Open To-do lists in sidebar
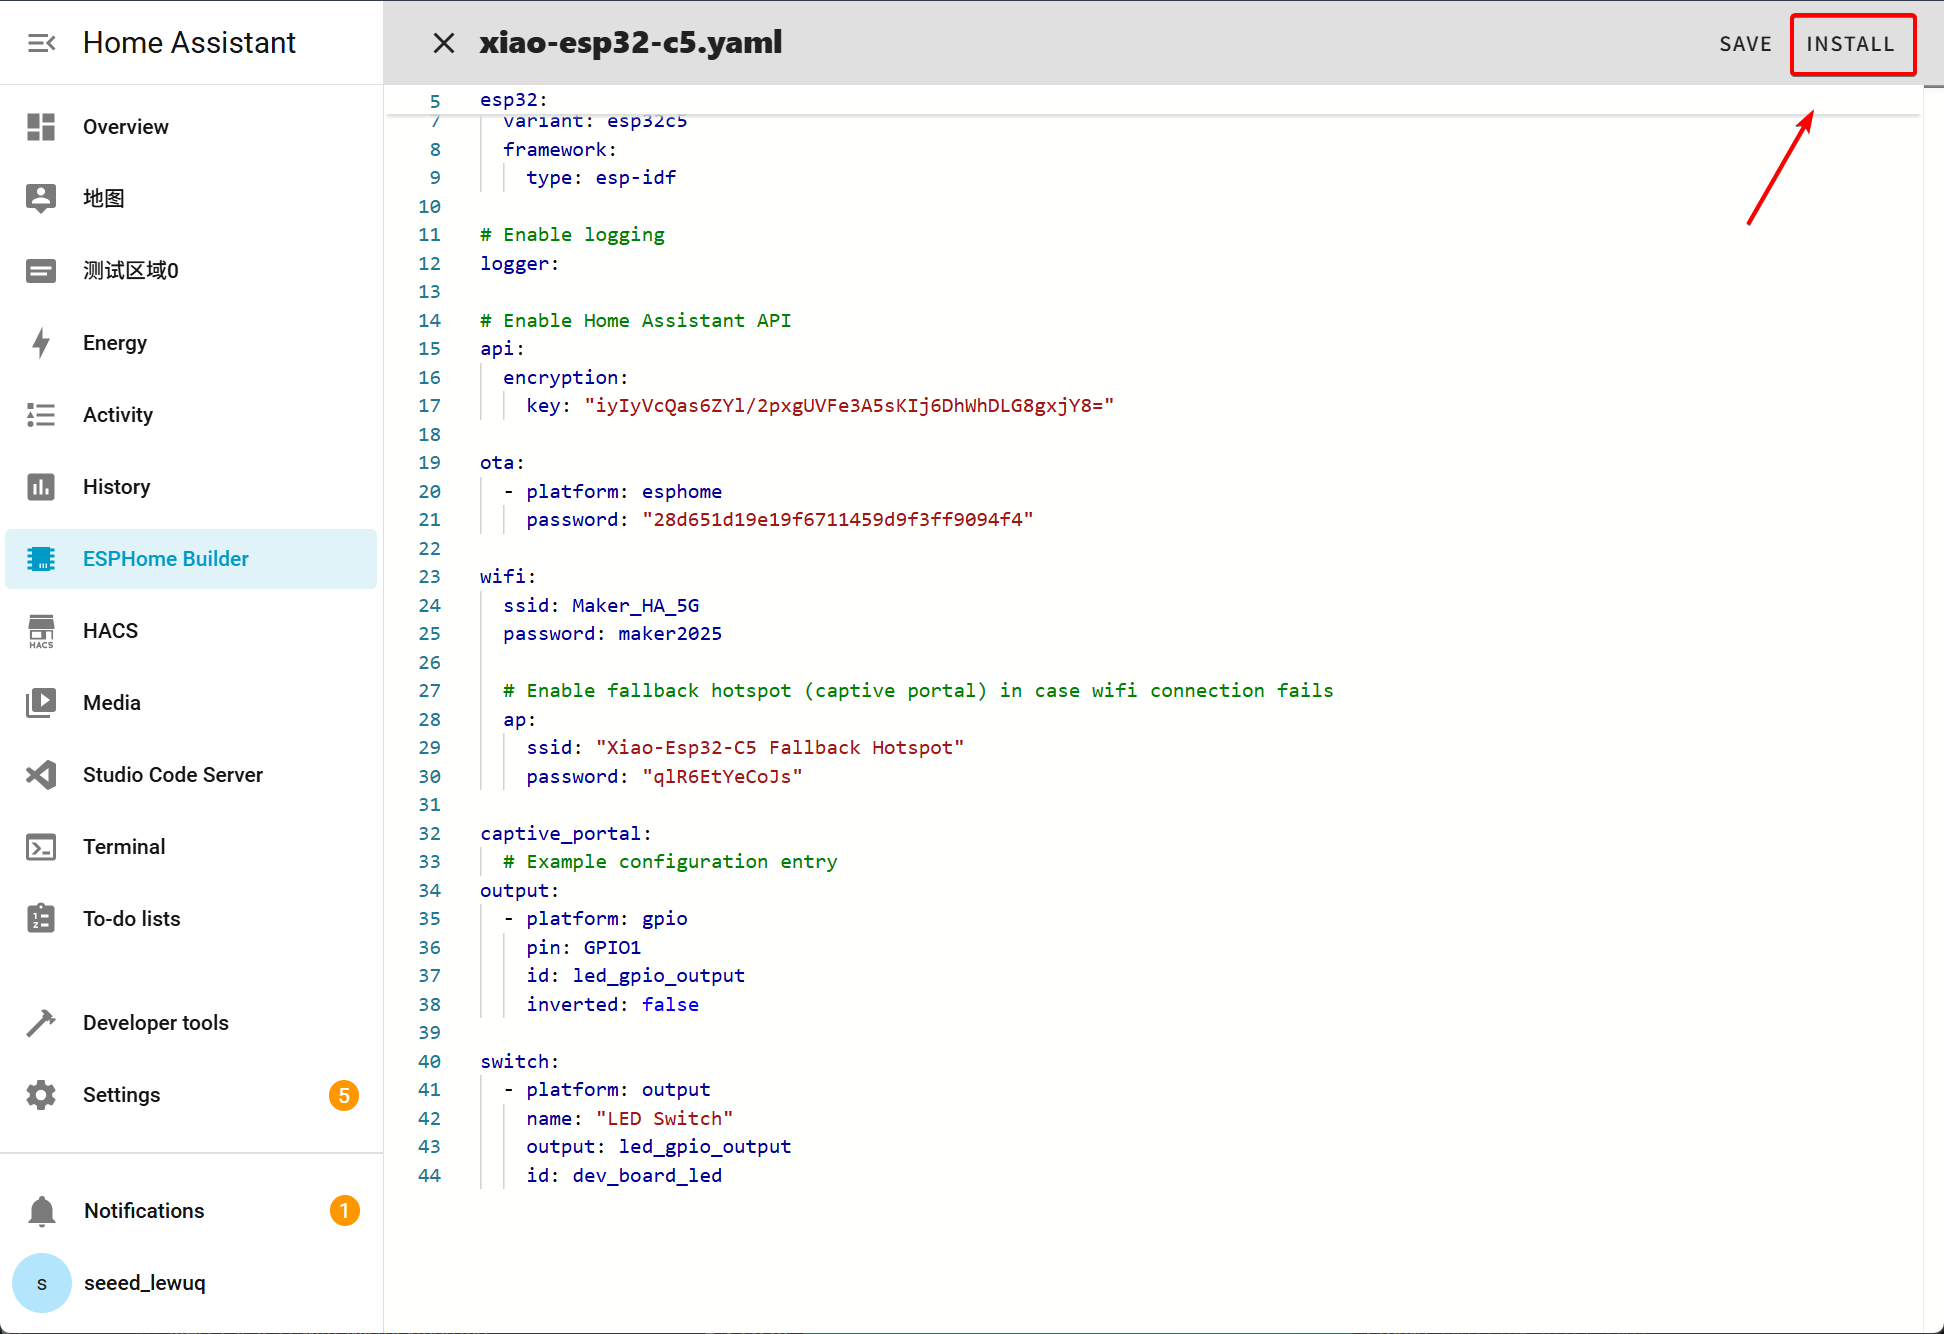 [132, 919]
